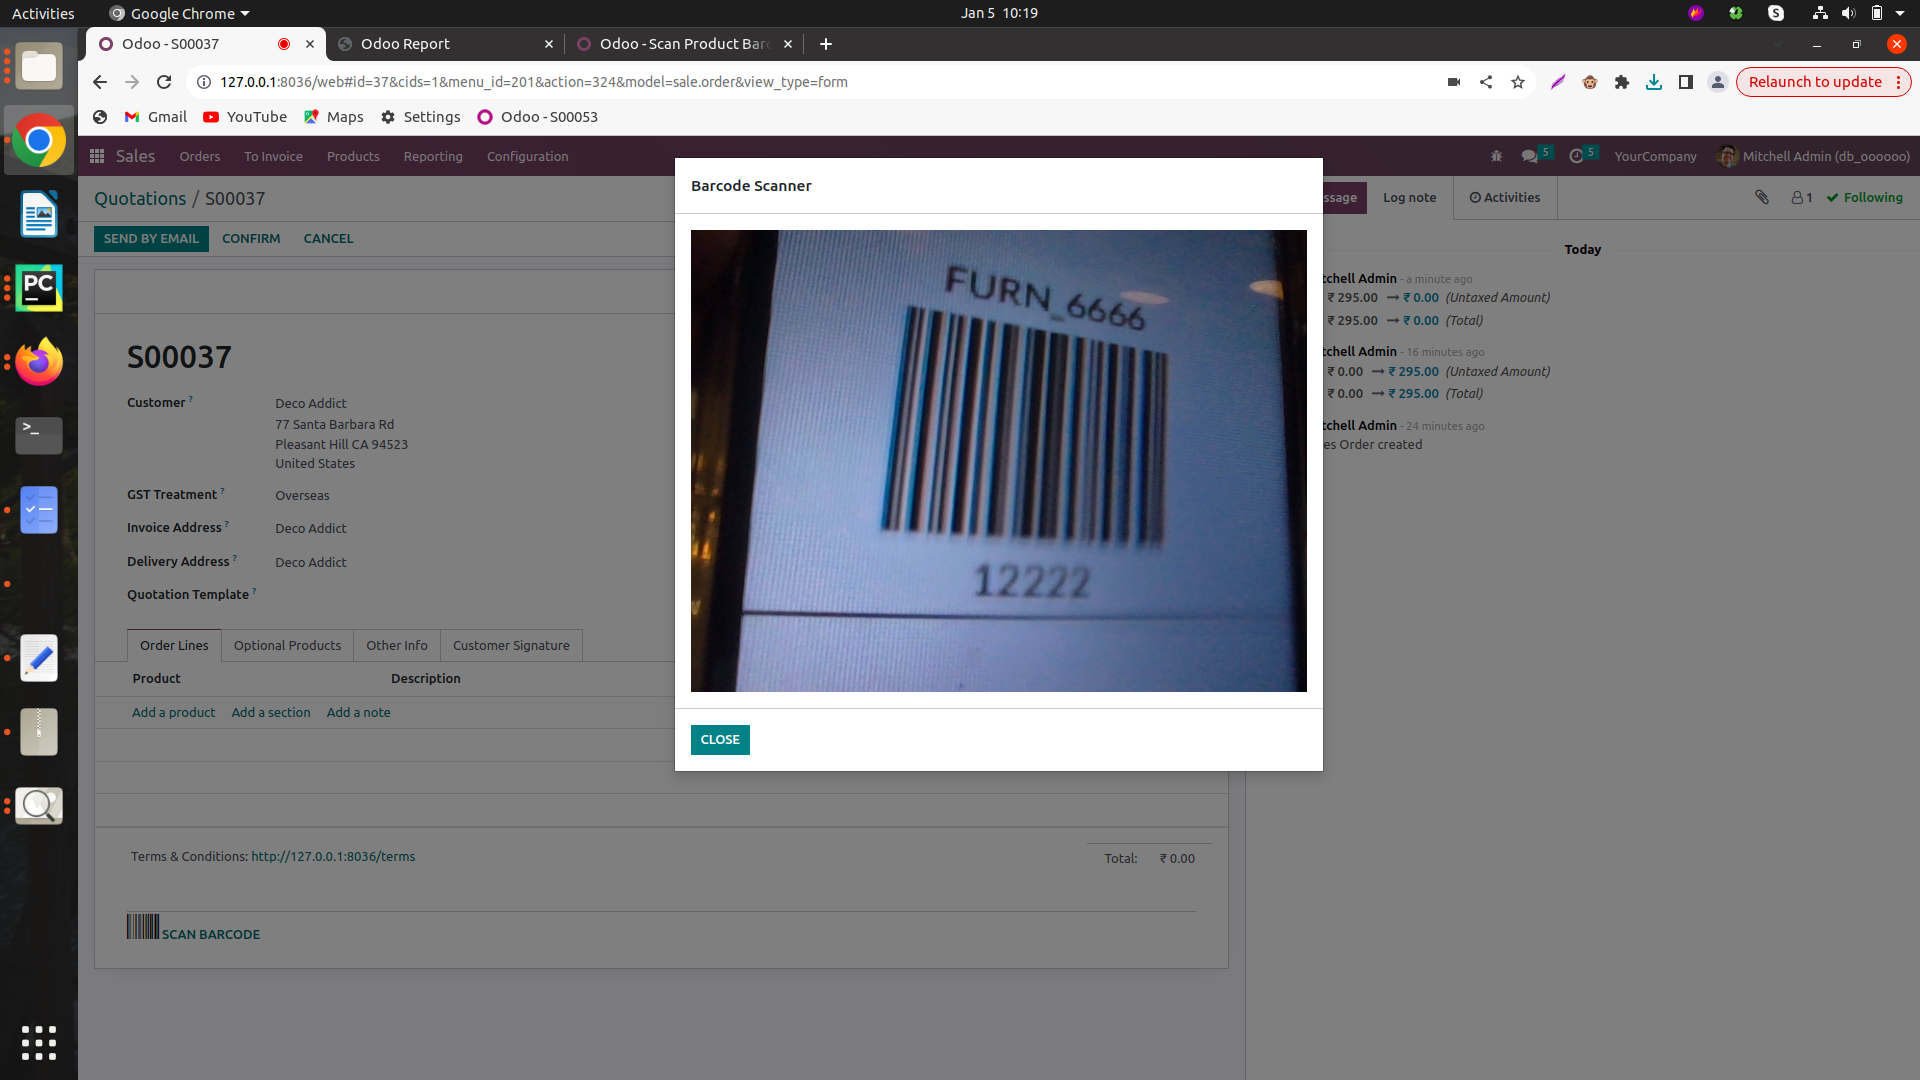Click the share page icon
Viewport: 1920px width, 1080px height.
(x=1486, y=82)
